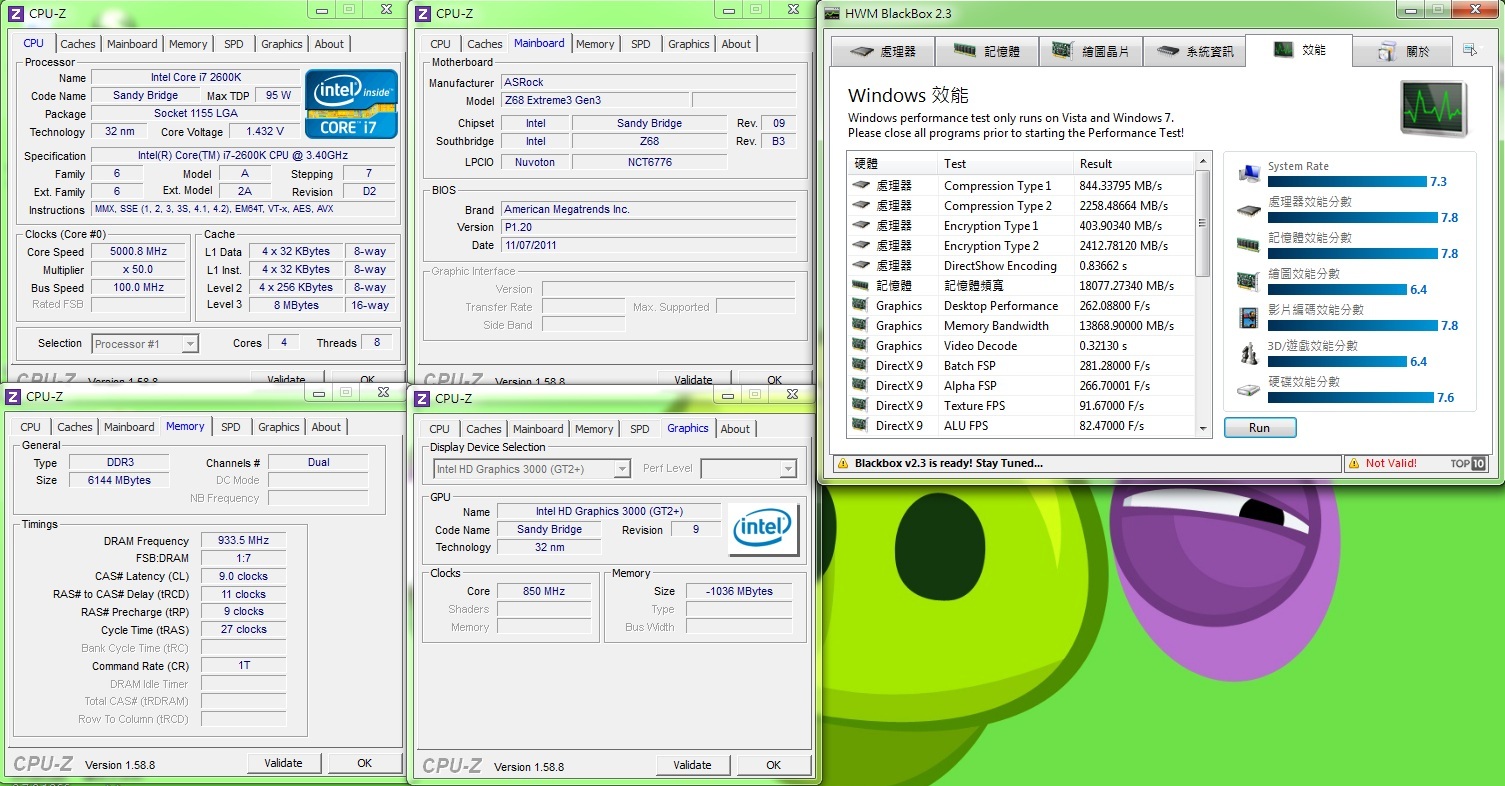The image size is (1505, 786).
Task: Open Caches tab in CPU-Z window showing Processor
Action: pyautogui.click(x=78, y=44)
